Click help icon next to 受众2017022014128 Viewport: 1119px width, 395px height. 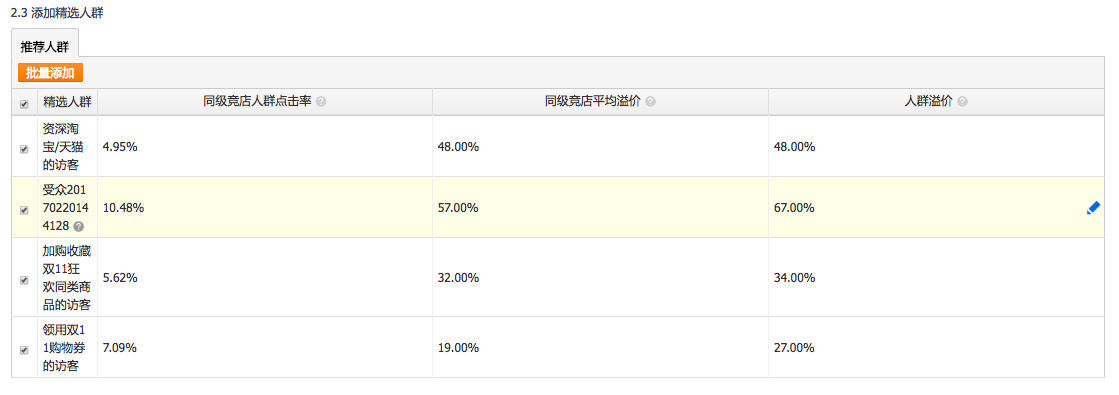(79, 226)
